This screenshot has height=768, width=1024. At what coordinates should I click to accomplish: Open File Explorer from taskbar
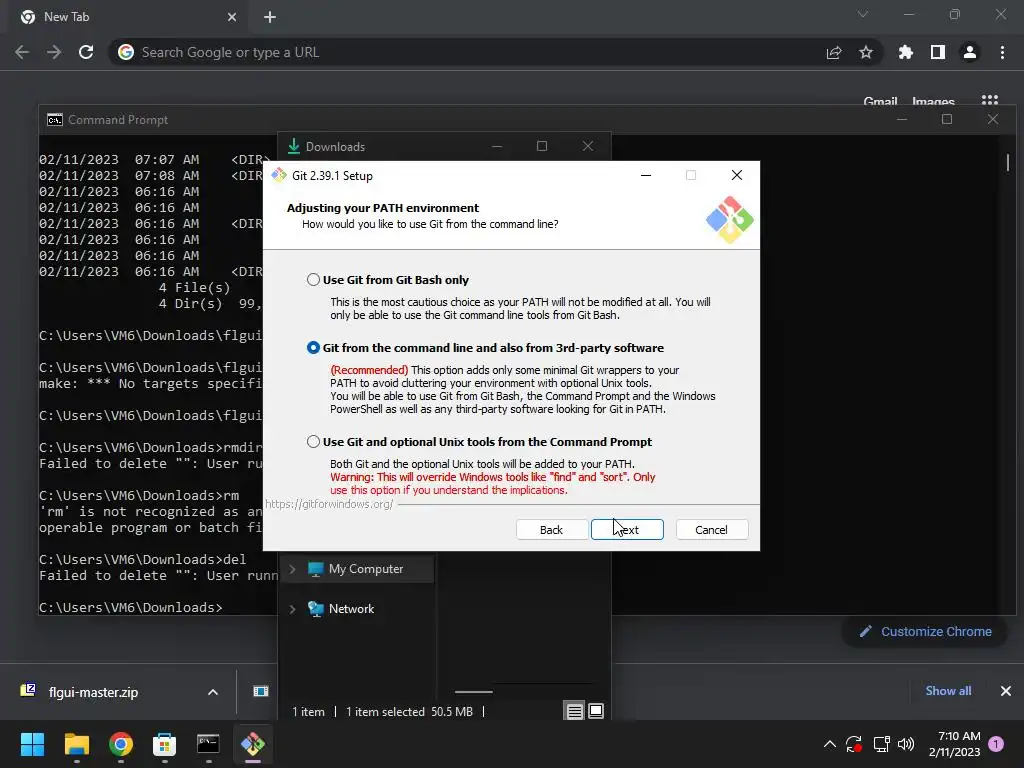pos(76,744)
